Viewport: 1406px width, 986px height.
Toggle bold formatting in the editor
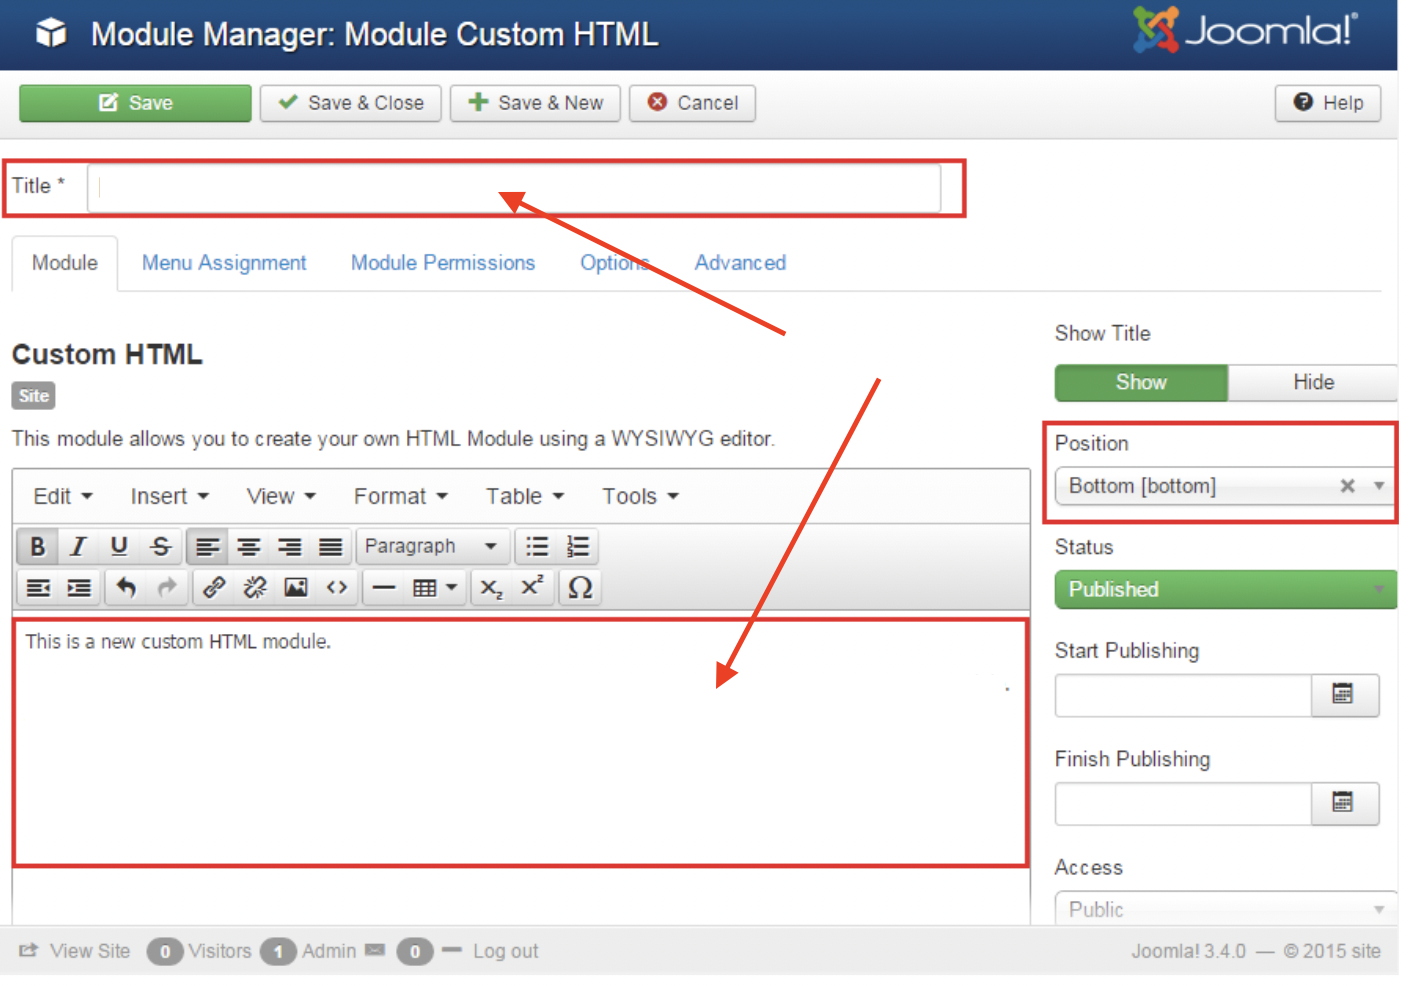(38, 547)
